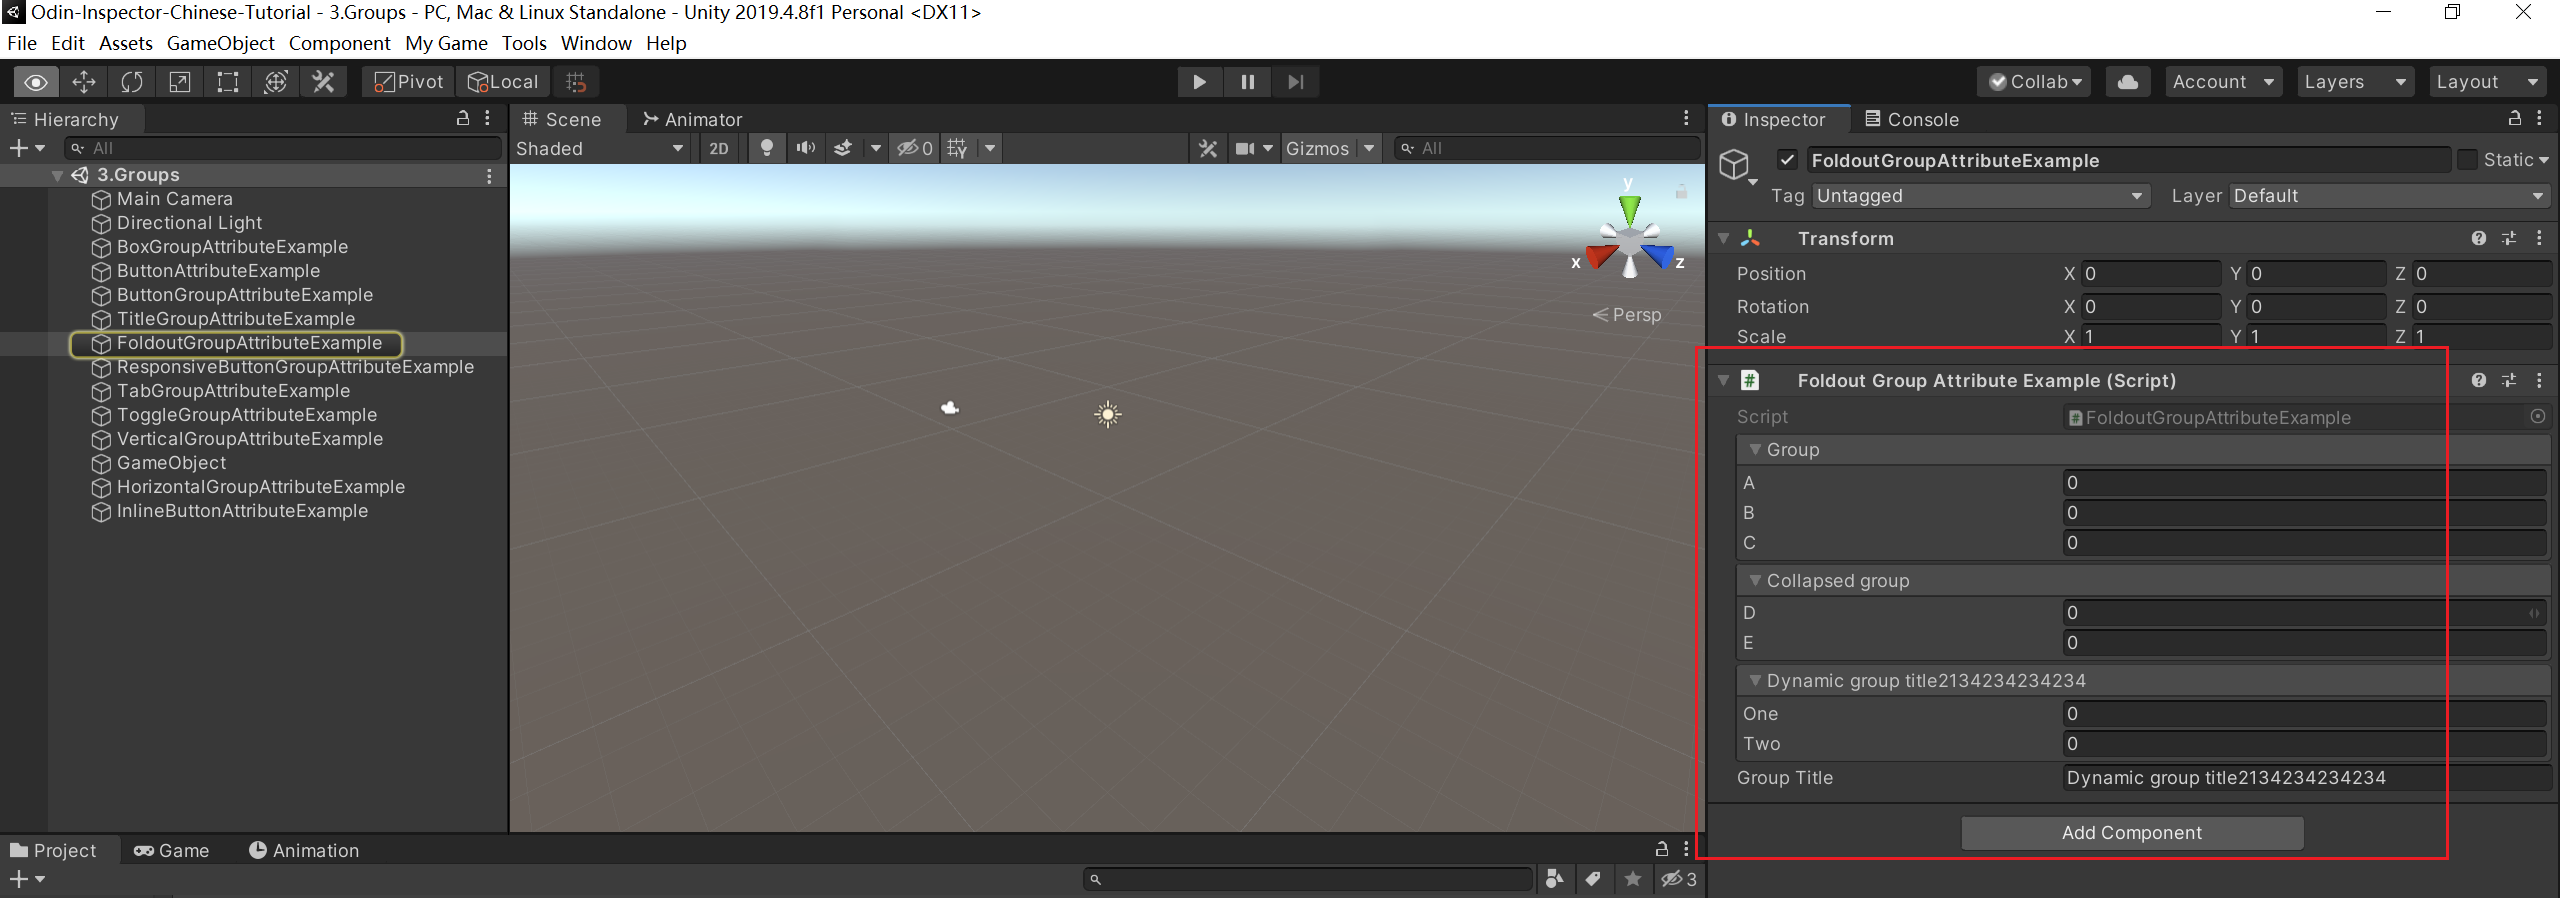
Task: Toggle Pivot/Center handle position
Action: (x=409, y=82)
